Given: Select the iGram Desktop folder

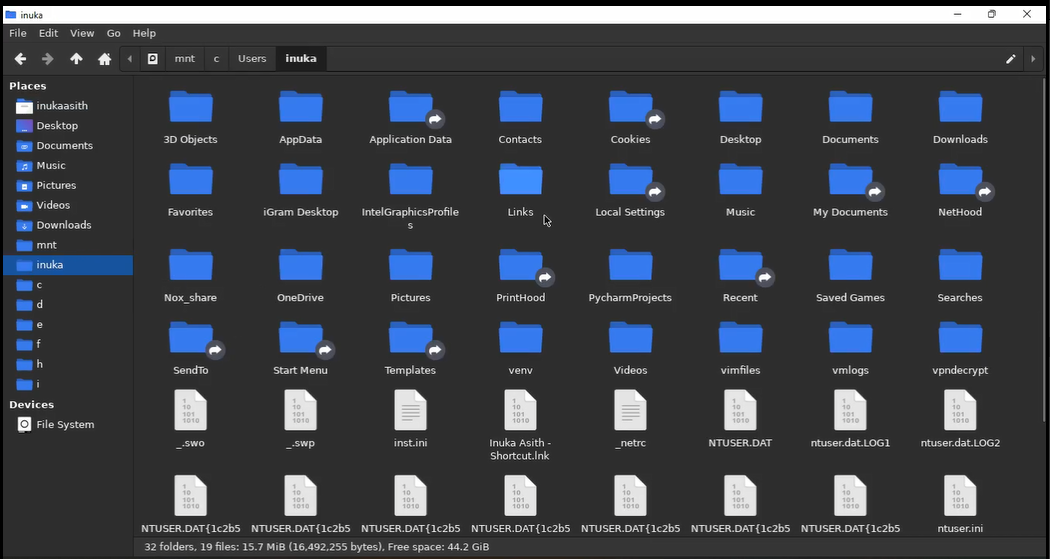Looking at the screenshot, I should coord(301,191).
